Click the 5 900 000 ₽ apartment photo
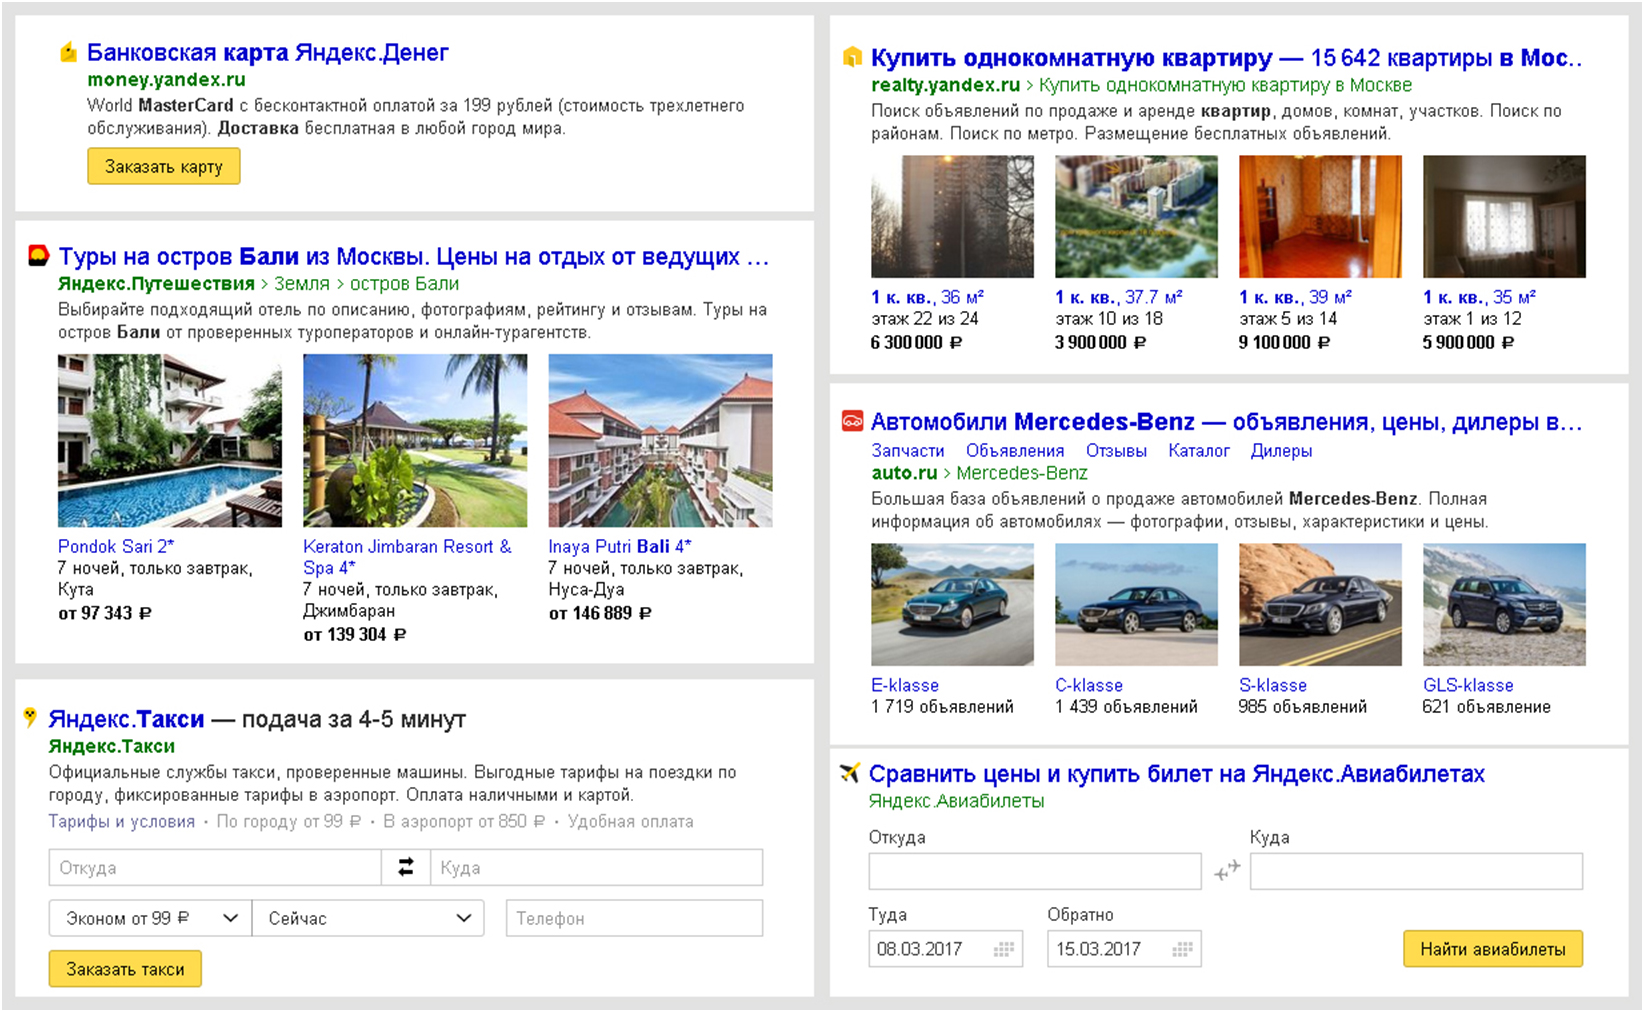This screenshot has height=1012, width=1644. click(1504, 216)
